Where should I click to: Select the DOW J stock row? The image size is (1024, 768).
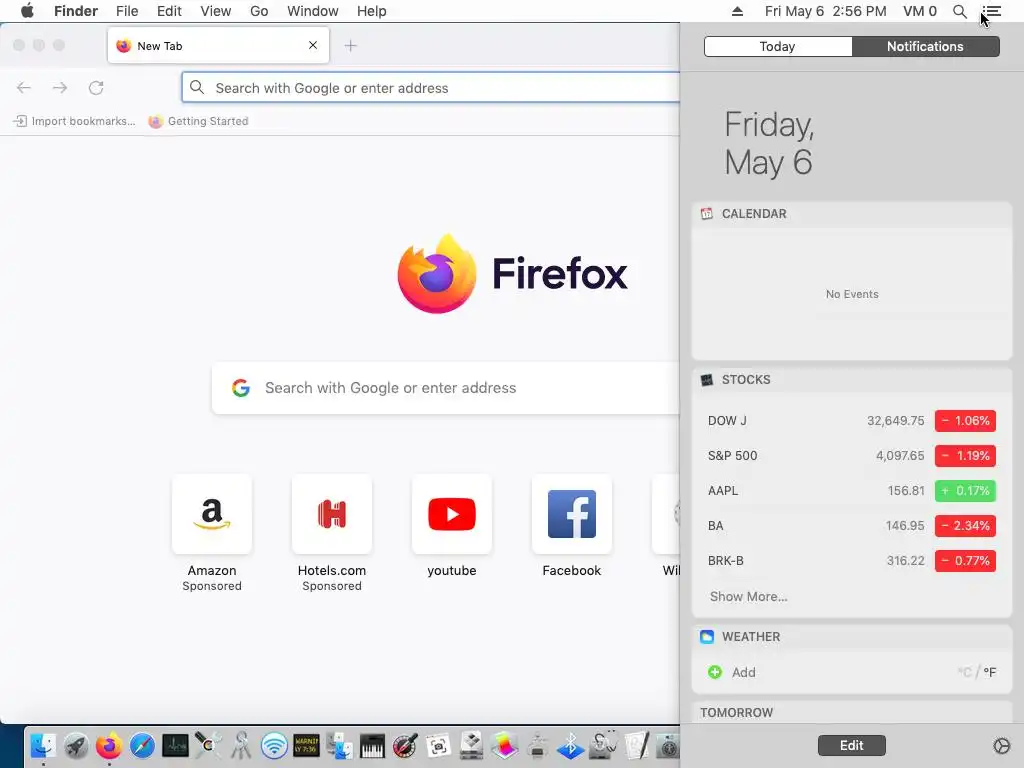[852, 421]
